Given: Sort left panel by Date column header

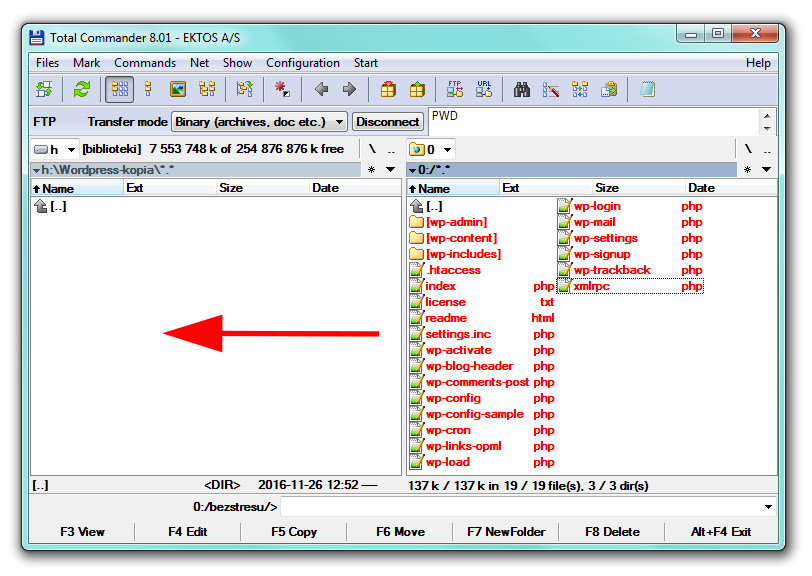Looking at the screenshot, I should click(x=355, y=188).
